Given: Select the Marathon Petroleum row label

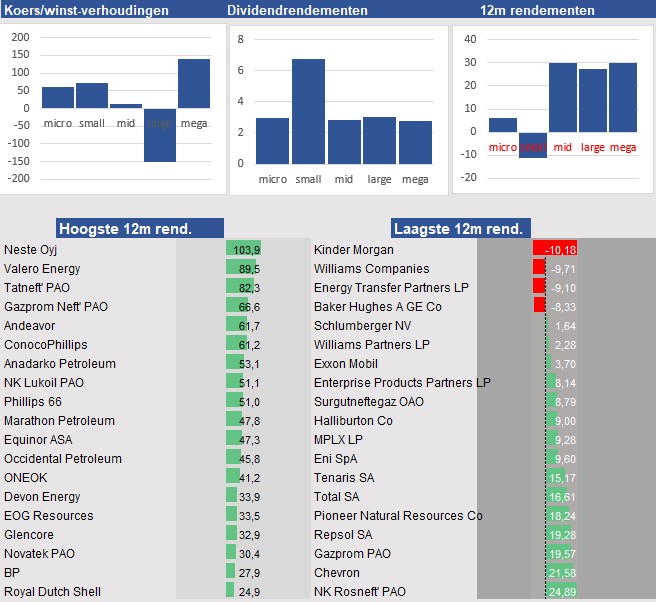Looking at the screenshot, I should (x=59, y=420).
